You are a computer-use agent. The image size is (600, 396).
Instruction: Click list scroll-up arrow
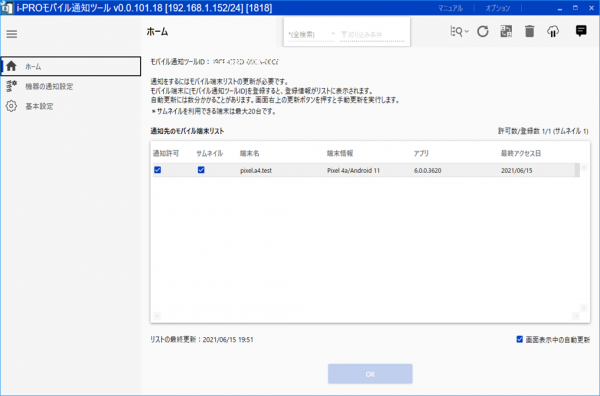[x=584, y=168]
